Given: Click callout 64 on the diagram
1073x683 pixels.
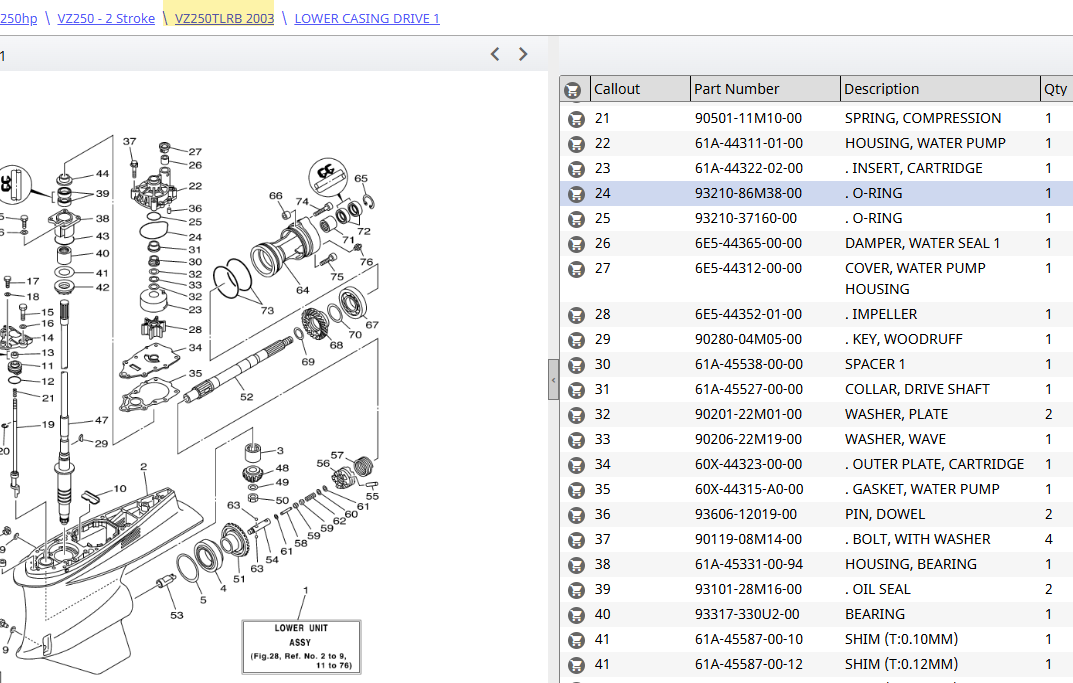Looking at the screenshot, I should (302, 290).
